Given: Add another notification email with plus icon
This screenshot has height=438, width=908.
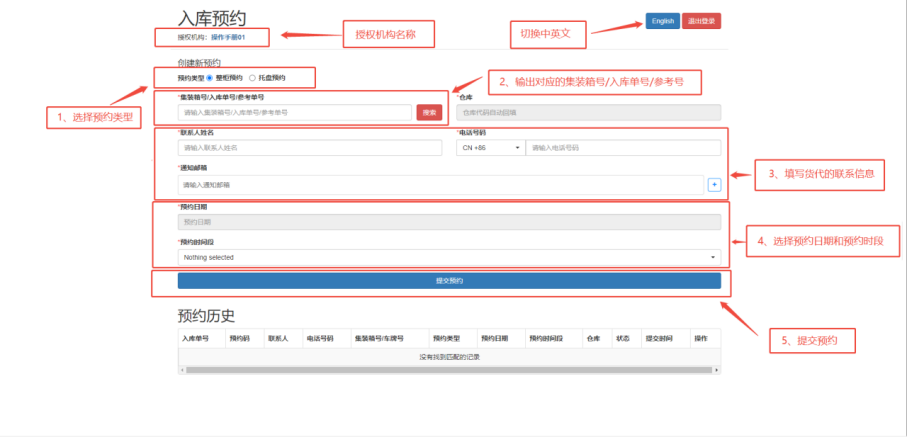Looking at the screenshot, I should point(714,184).
